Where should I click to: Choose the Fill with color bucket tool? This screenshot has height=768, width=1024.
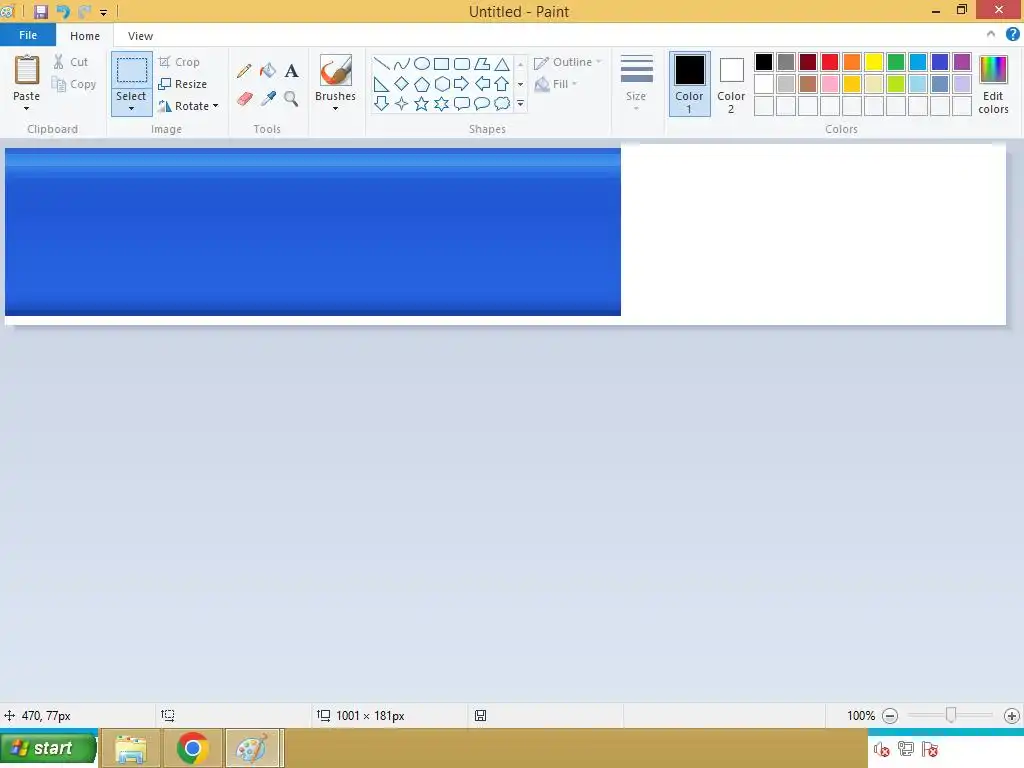coord(268,71)
